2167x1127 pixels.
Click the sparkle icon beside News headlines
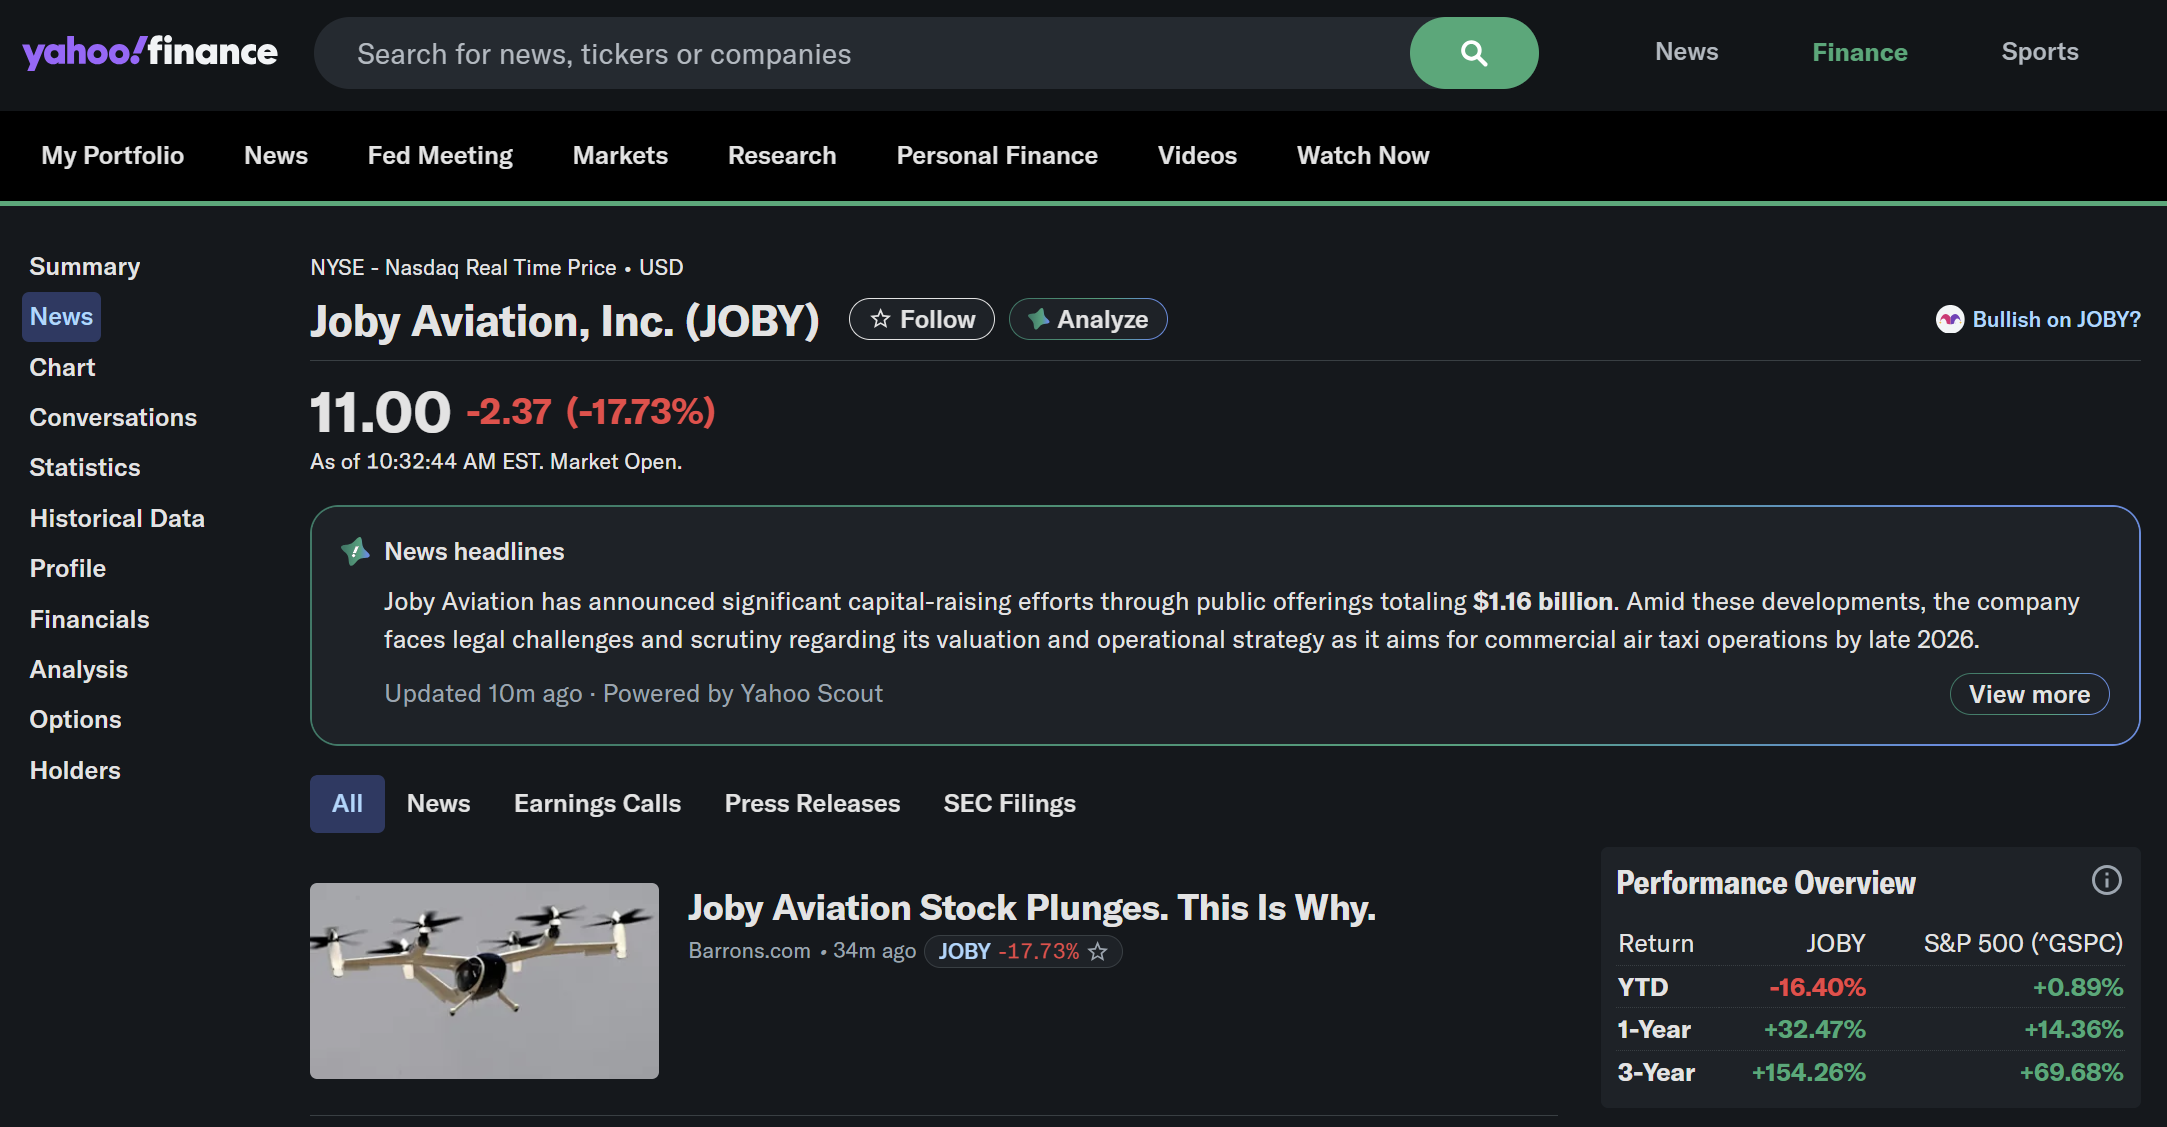pos(355,551)
